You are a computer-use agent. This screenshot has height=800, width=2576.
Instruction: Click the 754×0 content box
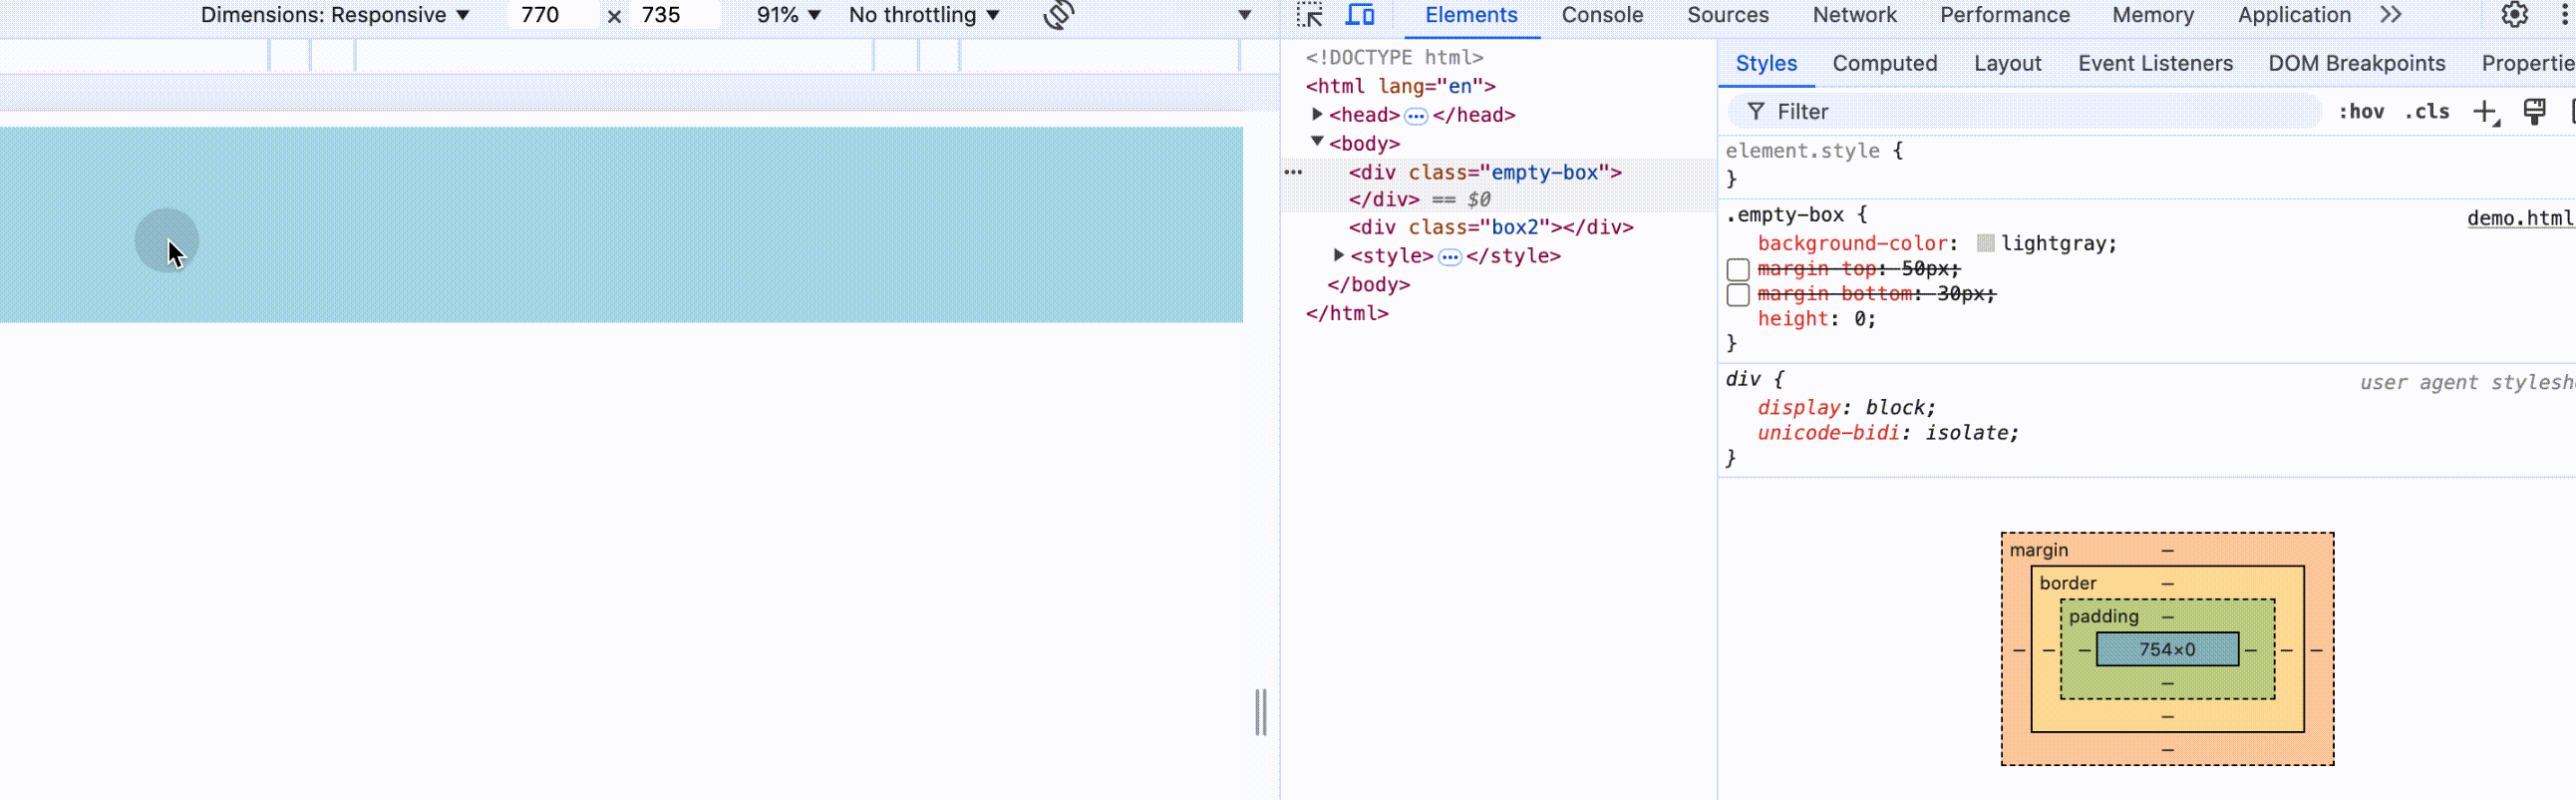pyautogui.click(x=2167, y=650)
